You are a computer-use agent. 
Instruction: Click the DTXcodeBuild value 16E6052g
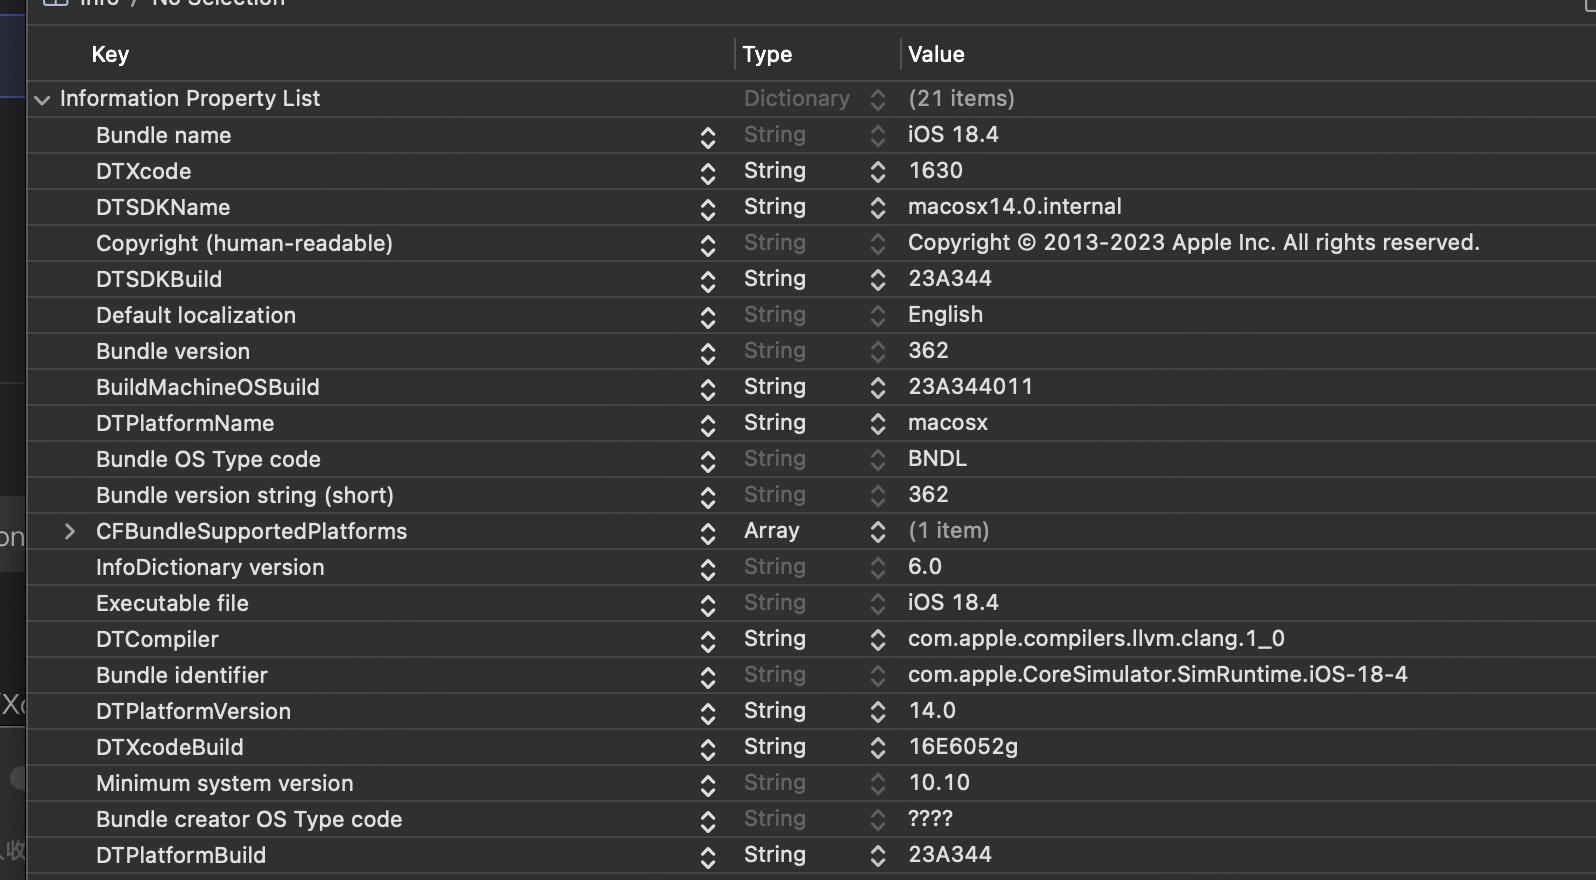tap(963, 747)
